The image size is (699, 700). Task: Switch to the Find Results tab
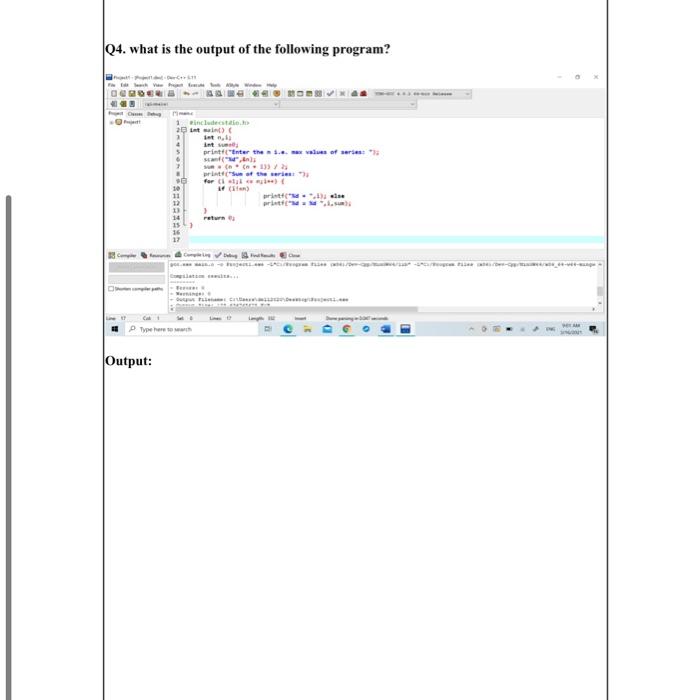tap(259, 255)
